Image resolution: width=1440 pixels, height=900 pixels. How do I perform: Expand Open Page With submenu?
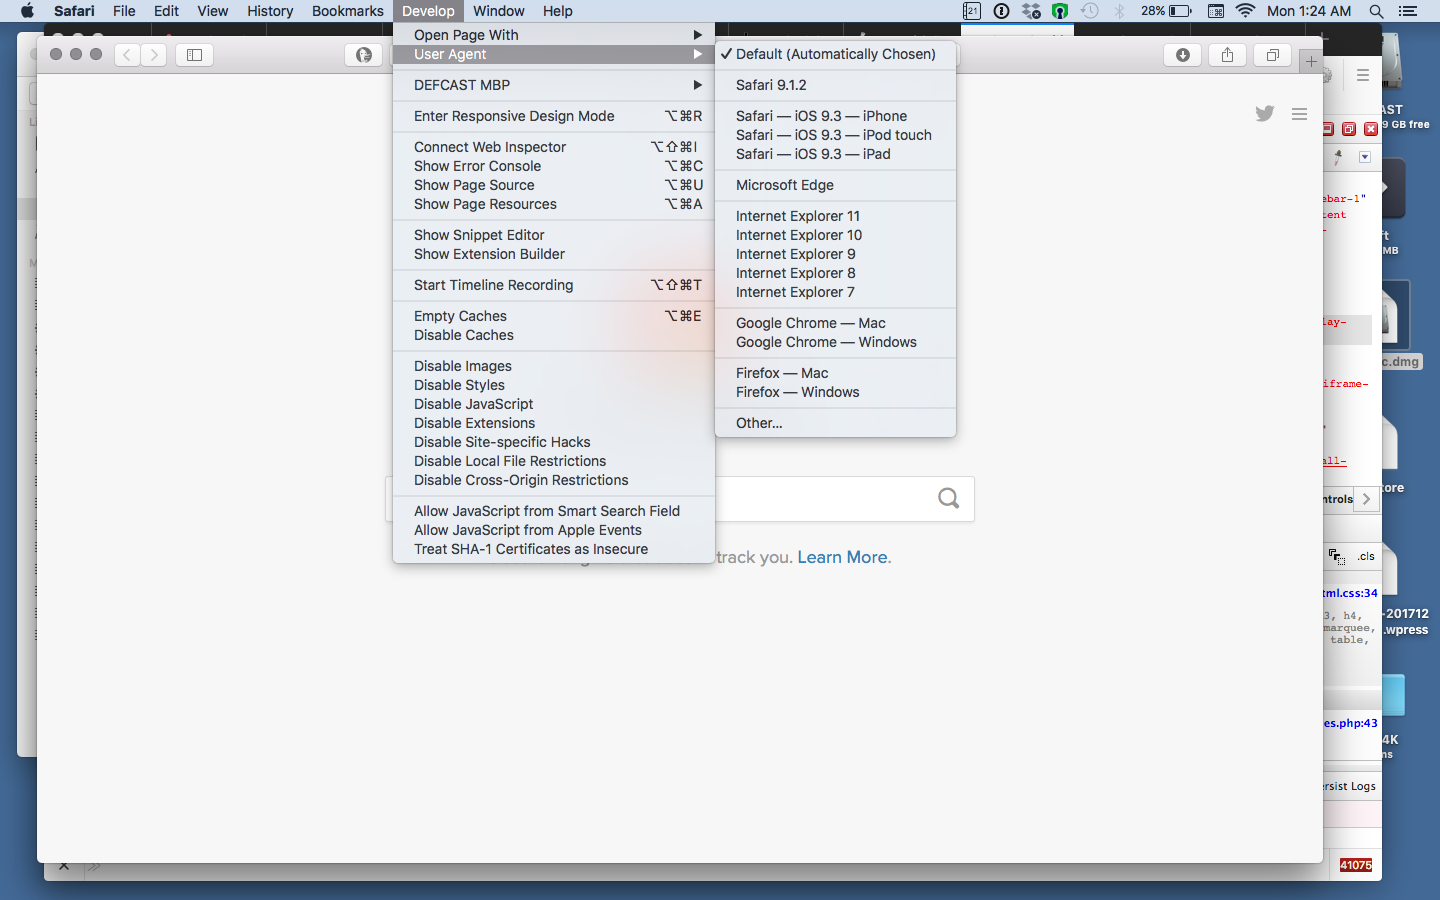554,35
